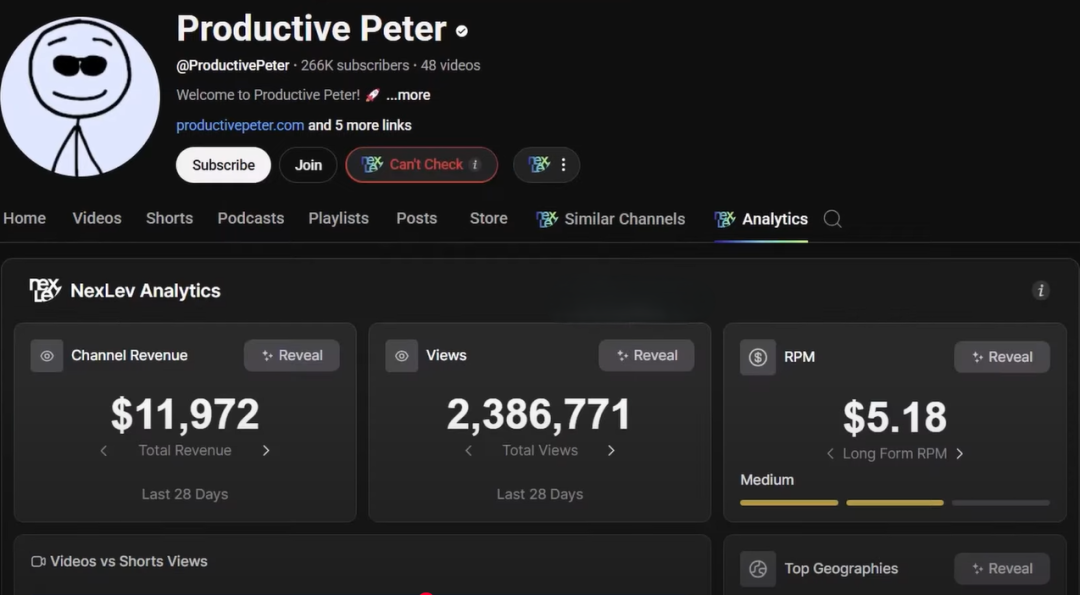
Task: Click the Top Geographies globe icon
Action: [x=758, y=569]
